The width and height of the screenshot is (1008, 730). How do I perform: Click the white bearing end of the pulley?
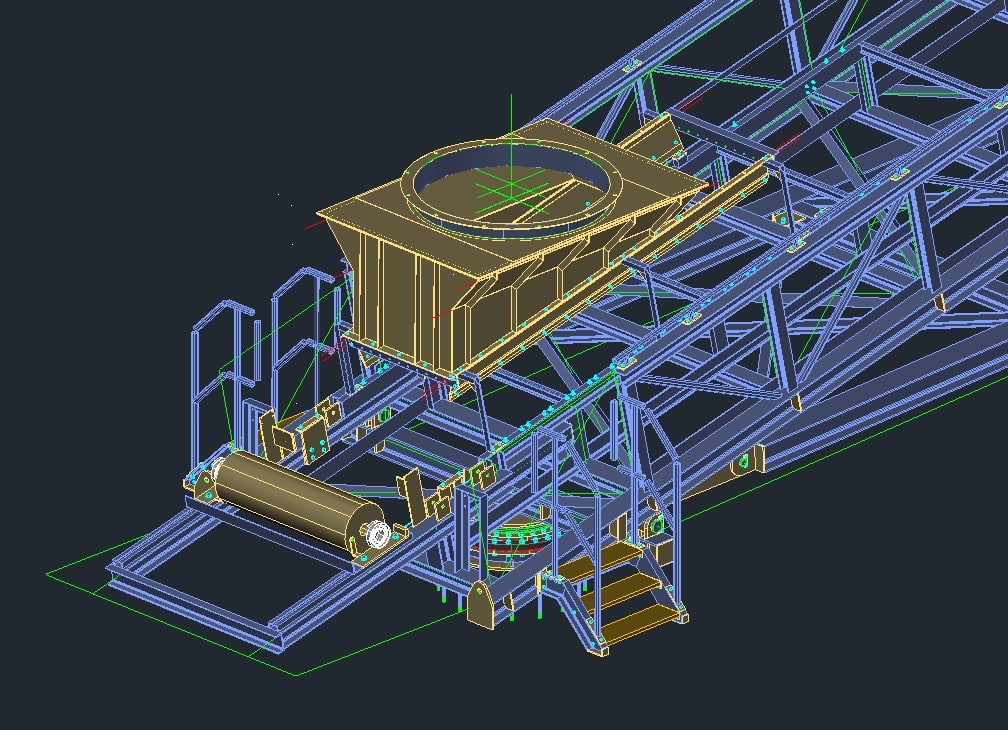pyautogui.click(x=376, y=533)
